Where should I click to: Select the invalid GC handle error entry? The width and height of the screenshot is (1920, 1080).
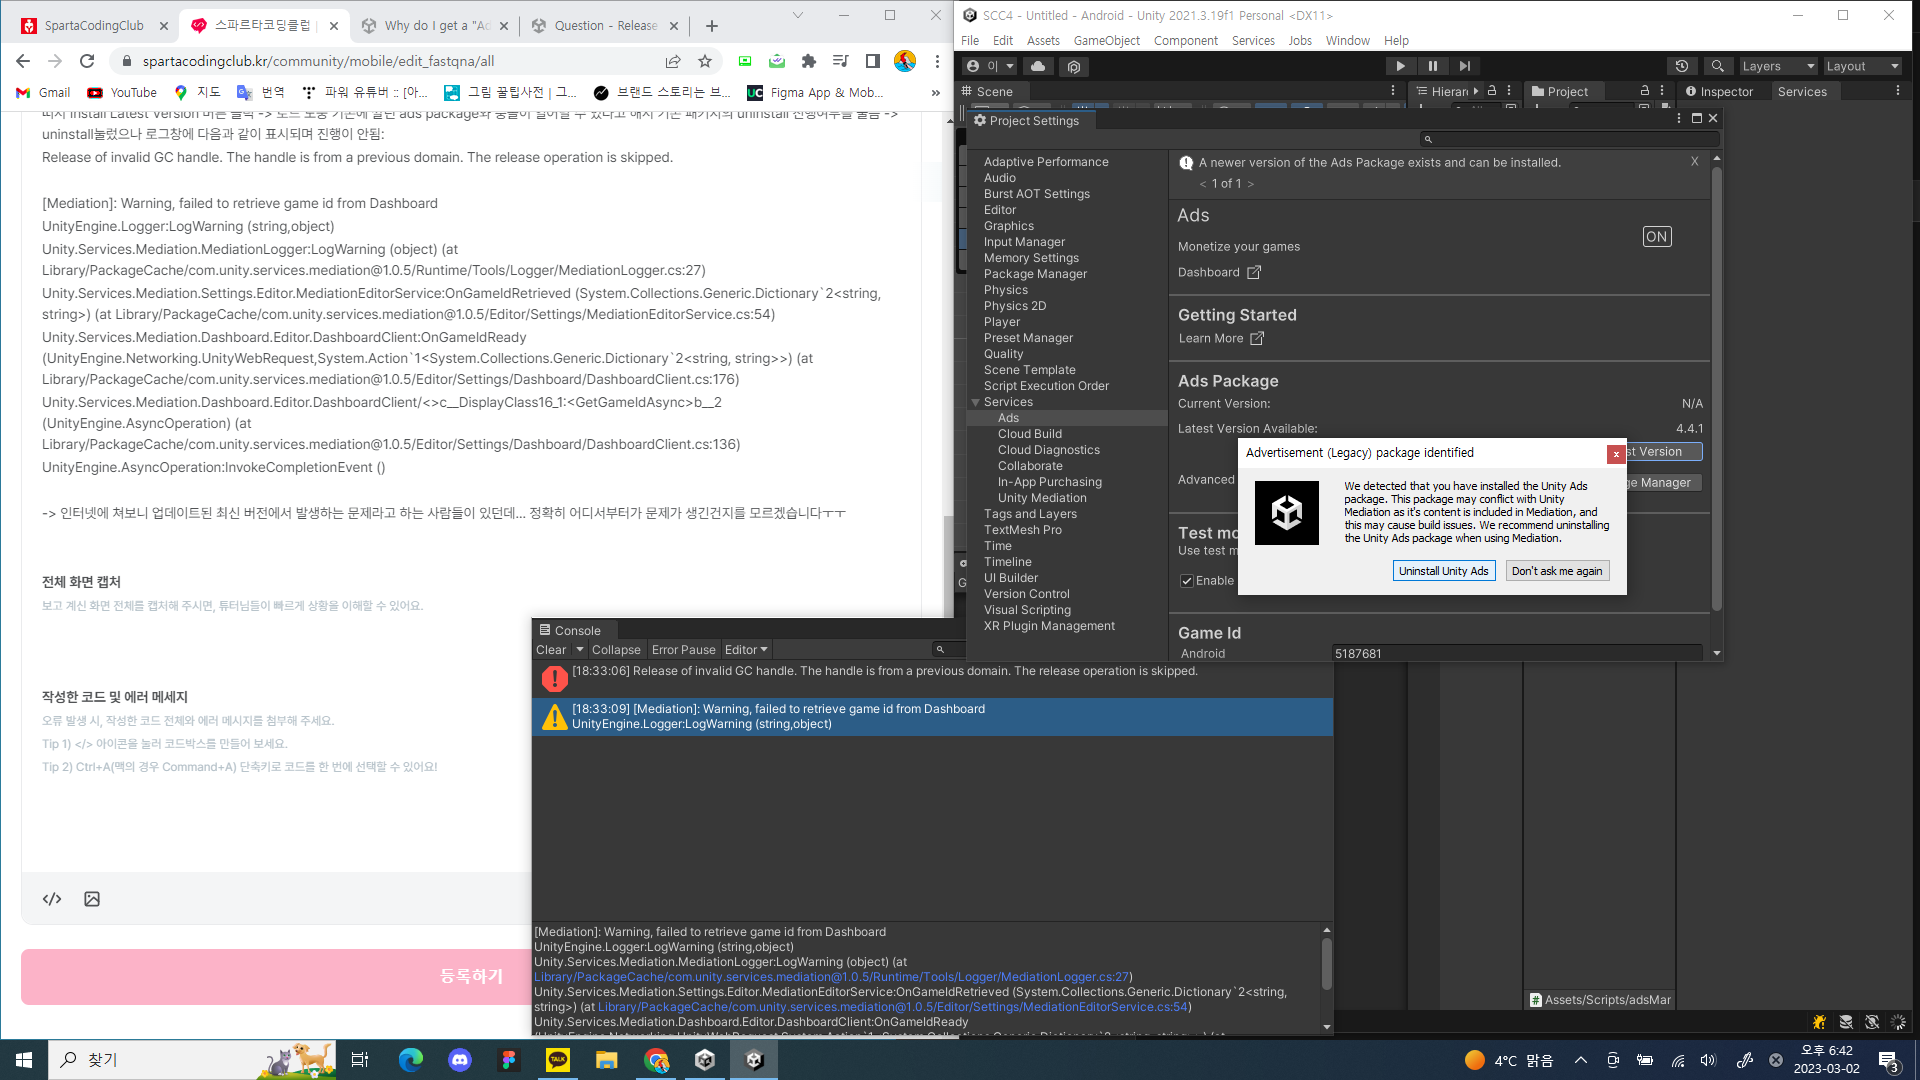click(932, 679)
